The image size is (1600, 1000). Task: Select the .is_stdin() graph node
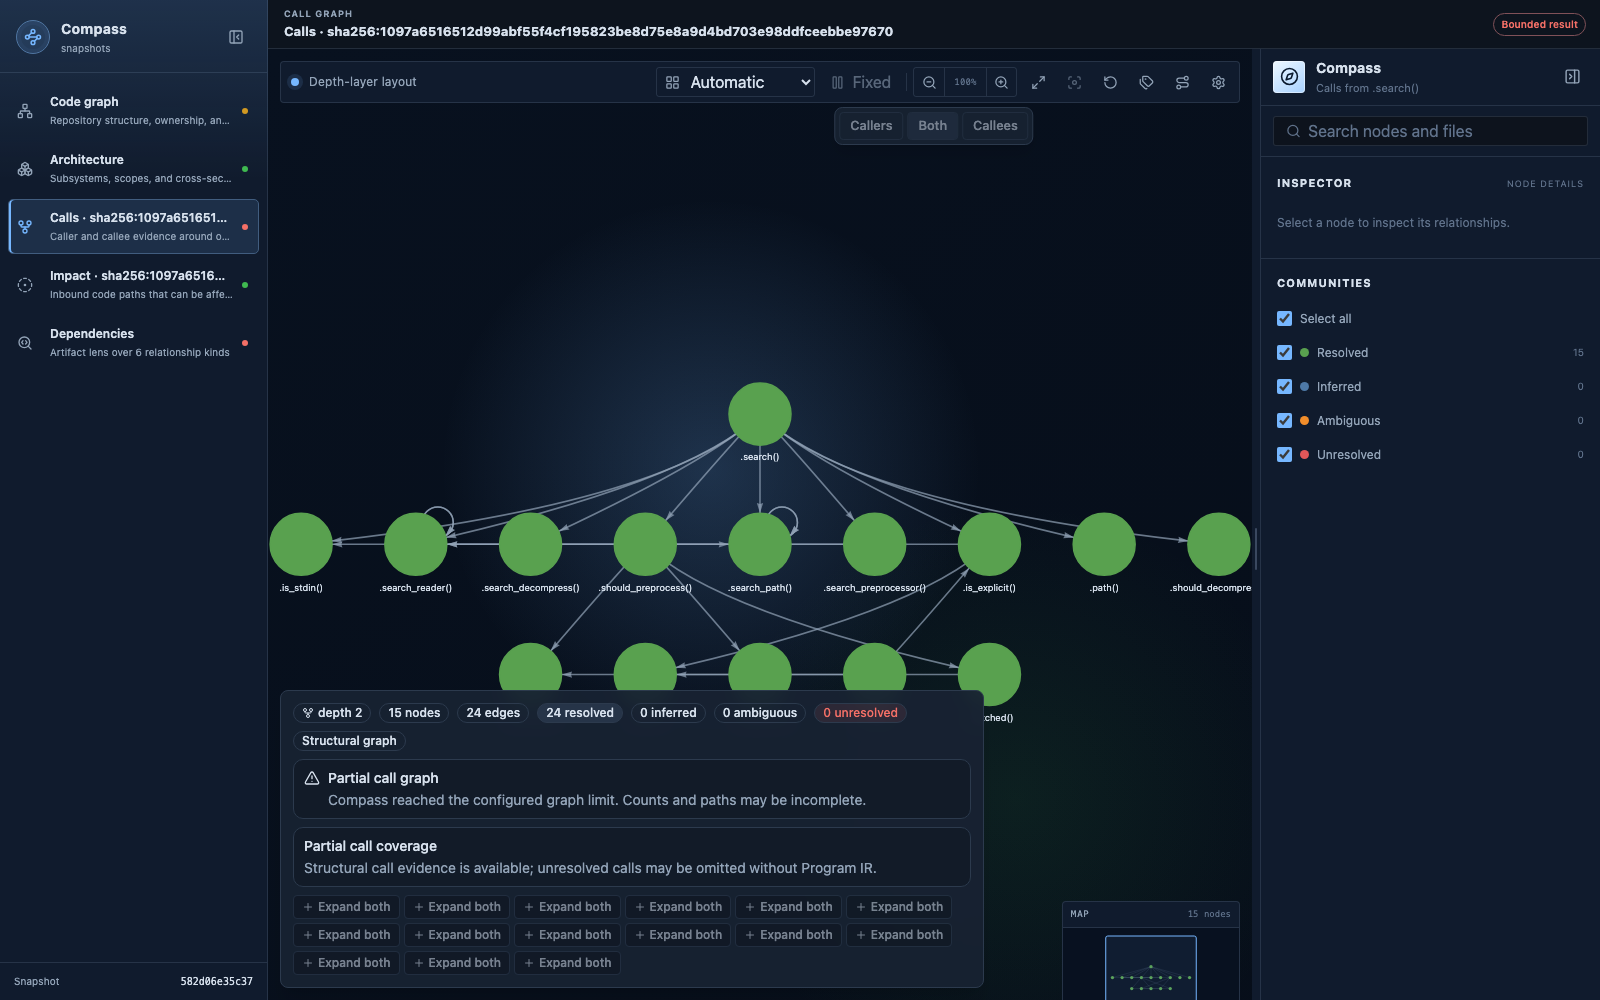(x=301, y=544)
